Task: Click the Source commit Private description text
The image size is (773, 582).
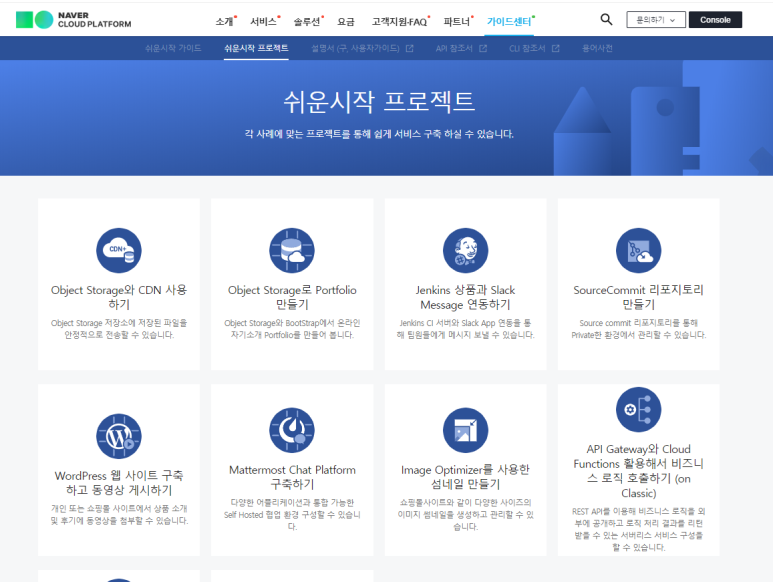Action: (638, 329)
